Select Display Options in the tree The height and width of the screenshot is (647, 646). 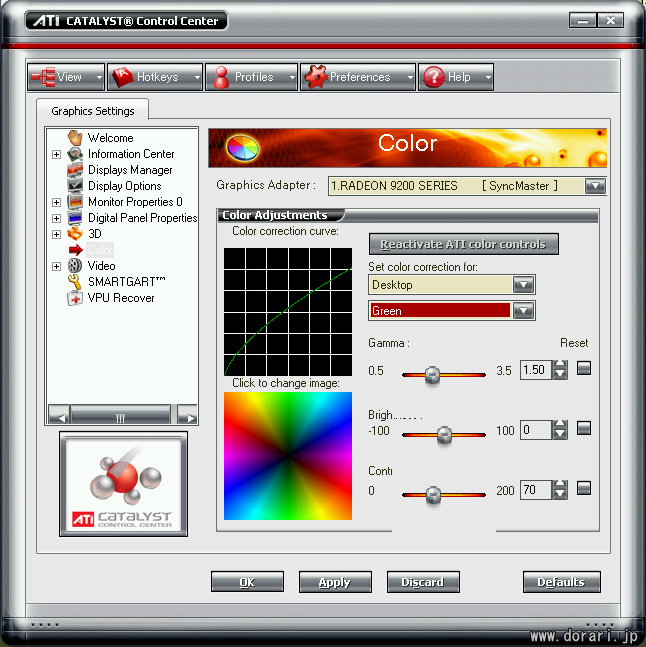pos(125,186)
